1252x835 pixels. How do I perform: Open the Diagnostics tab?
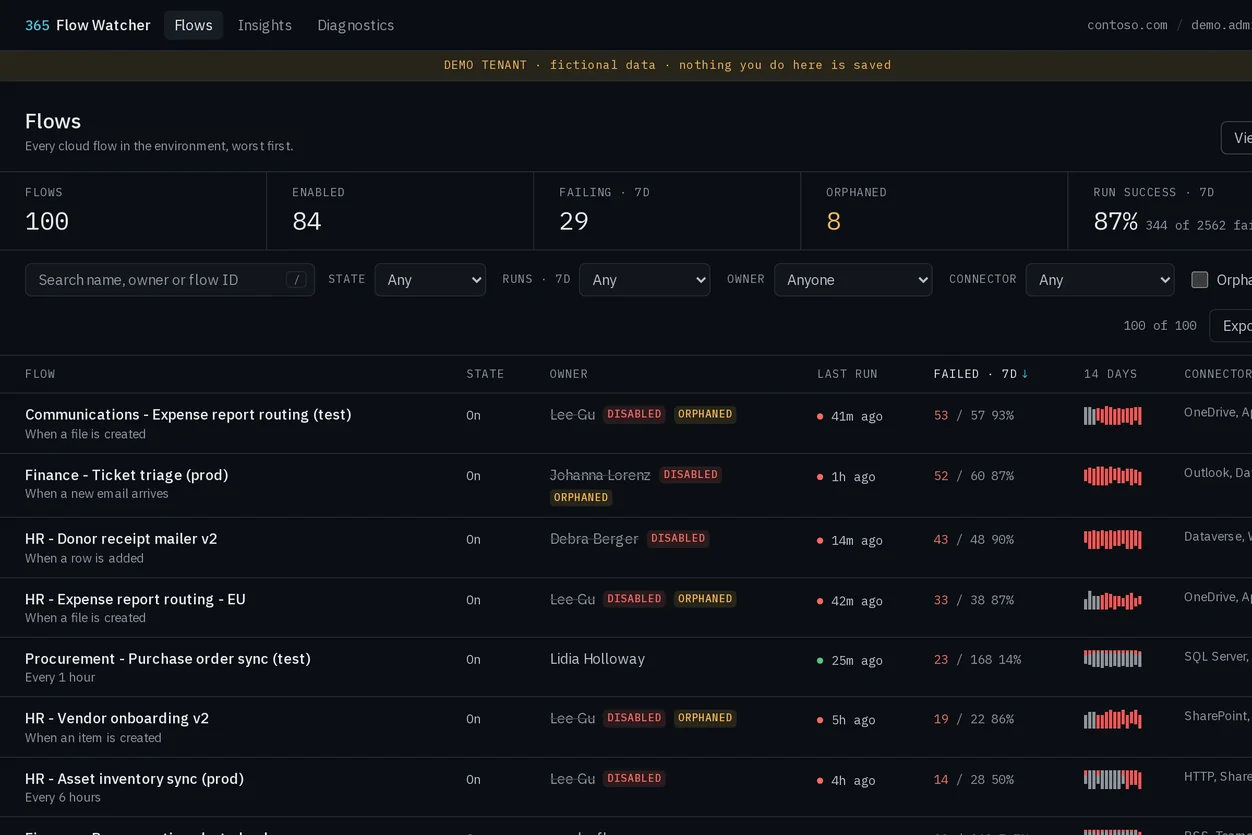(356, 25)
